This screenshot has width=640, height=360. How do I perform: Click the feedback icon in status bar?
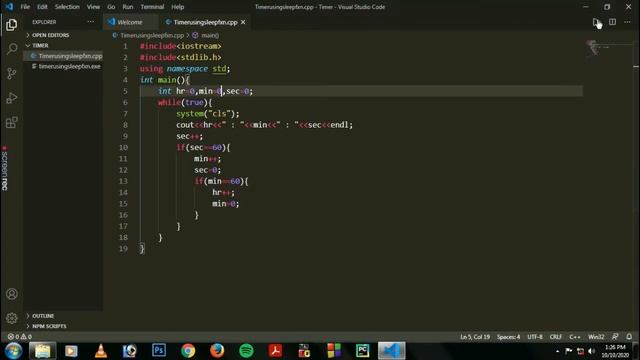[615, 337]
